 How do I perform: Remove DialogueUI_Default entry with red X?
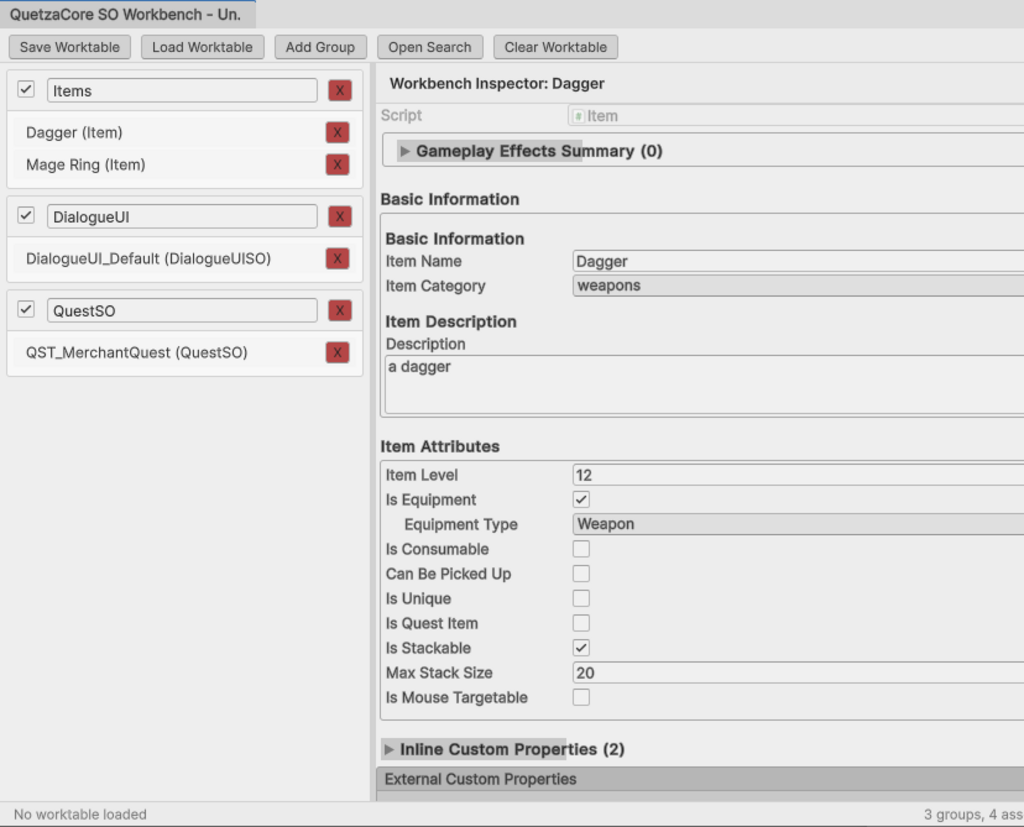338,259
